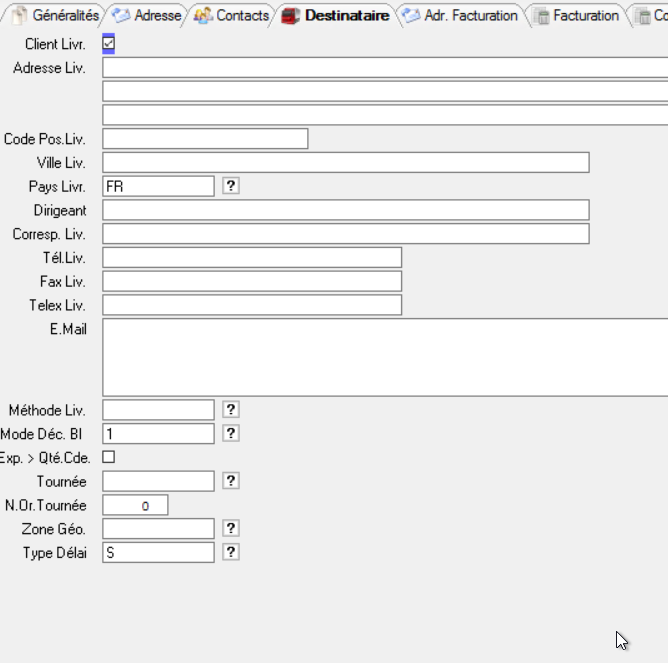This screenshot has width=668, height=663.
Task: Click the first Adresse Liv. input field
Action: [x=384, y=68]
